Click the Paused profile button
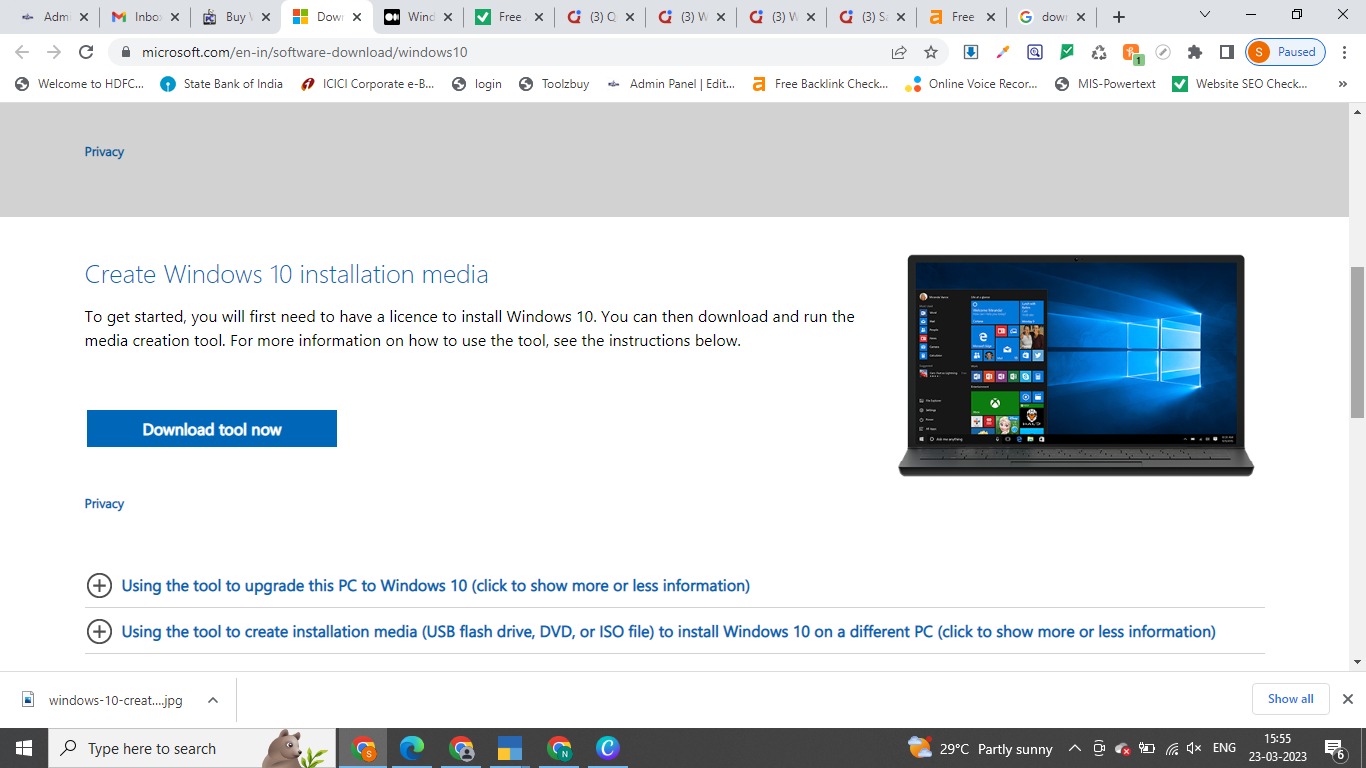Screen dimensions: 1366x768 pyautogui.click(x=1286, y=52)
